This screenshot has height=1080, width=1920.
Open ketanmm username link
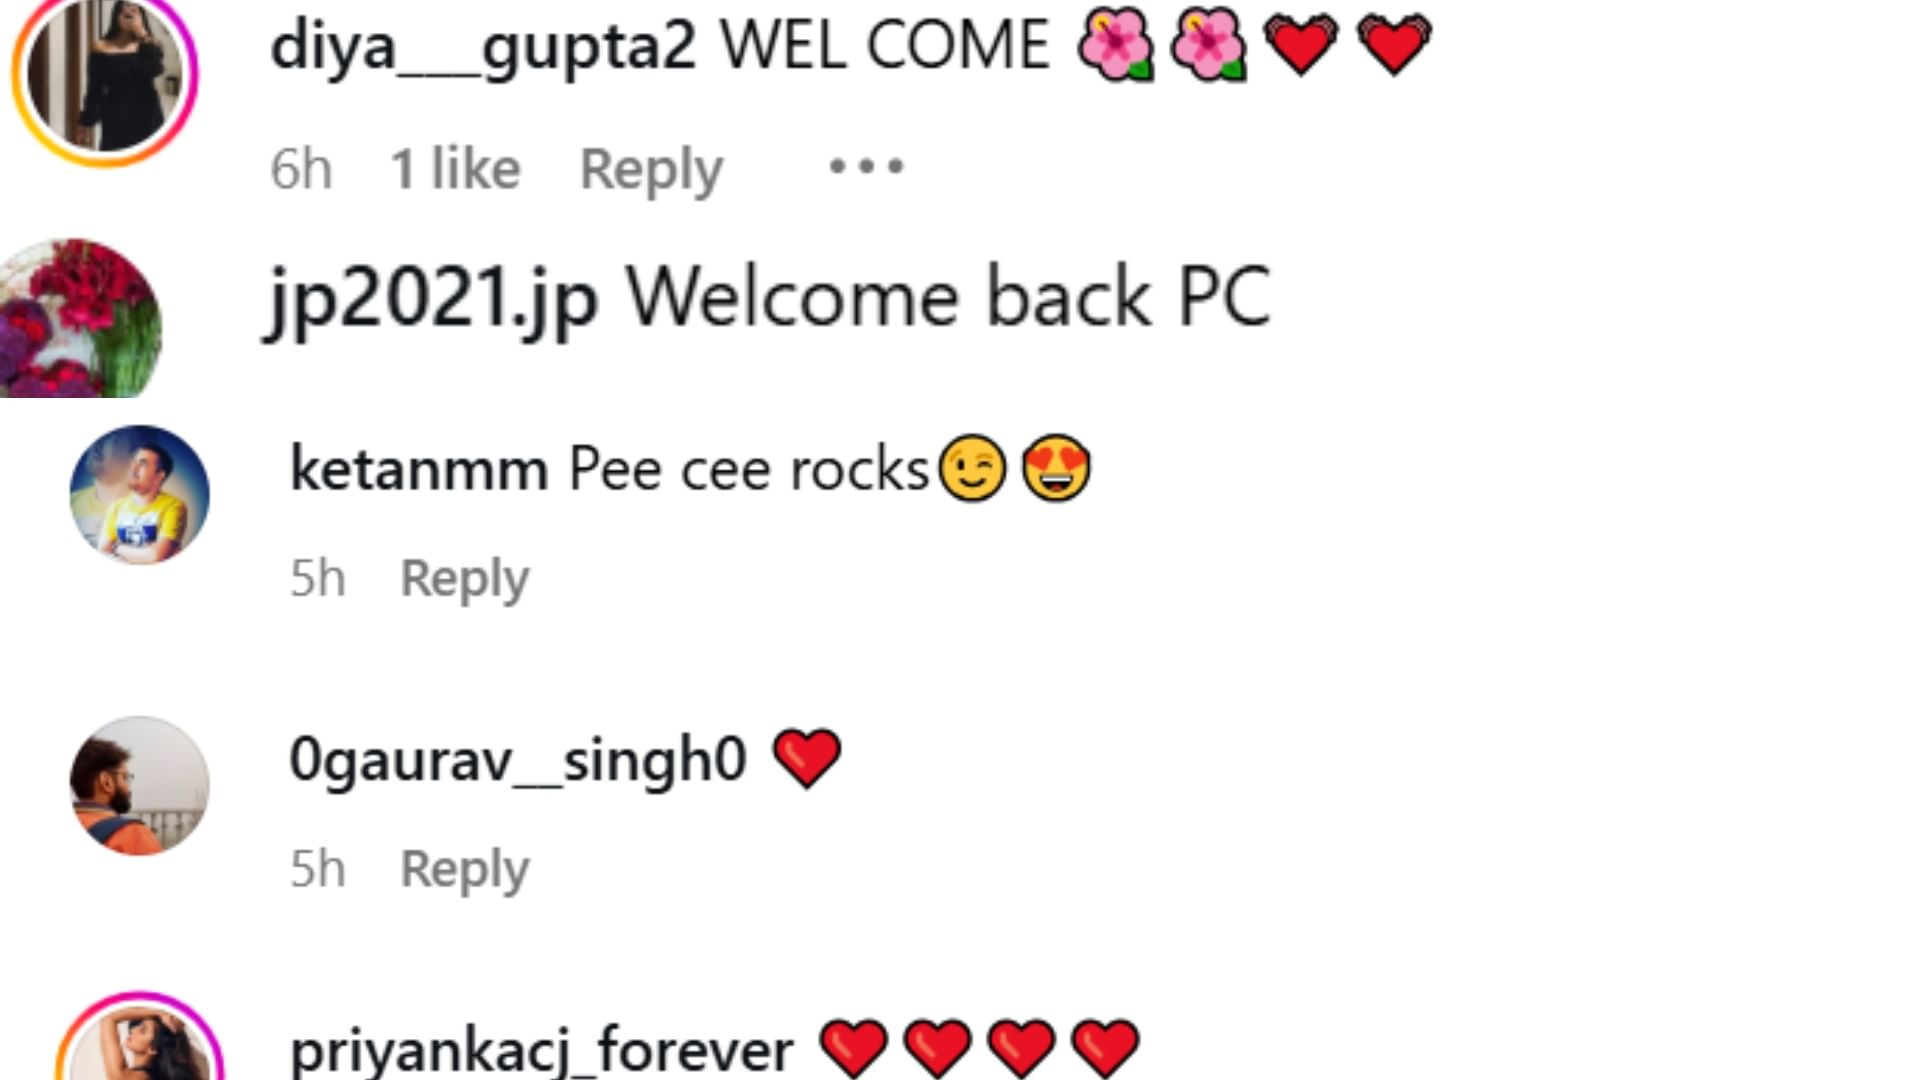(x=419, y=468)
